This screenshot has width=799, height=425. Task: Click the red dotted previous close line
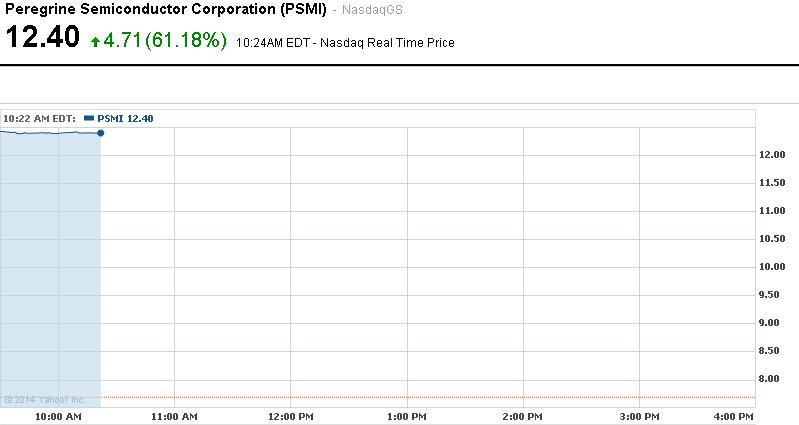(400, 397)
